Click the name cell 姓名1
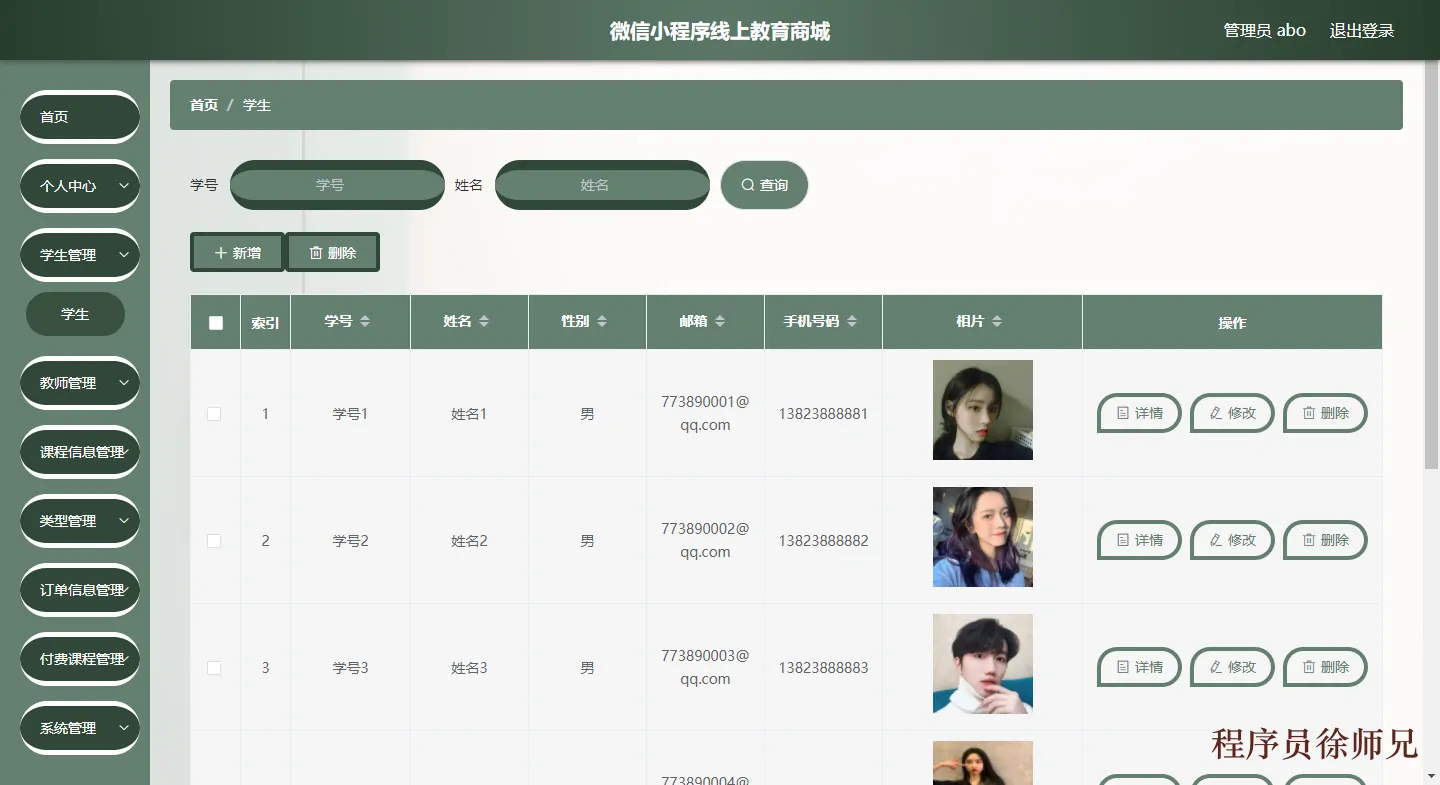The image size is (1440, 785). [x=469, y=414]
